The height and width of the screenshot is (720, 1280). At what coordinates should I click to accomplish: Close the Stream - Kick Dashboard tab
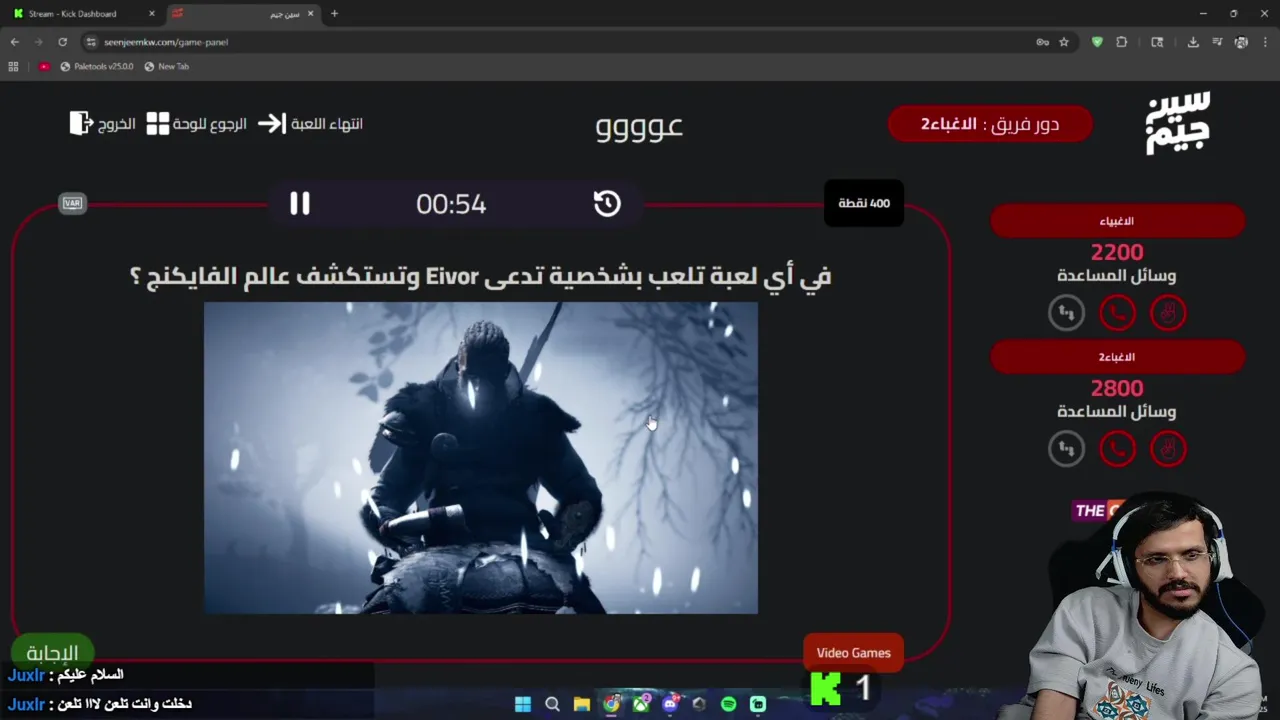tap(150, 14)
